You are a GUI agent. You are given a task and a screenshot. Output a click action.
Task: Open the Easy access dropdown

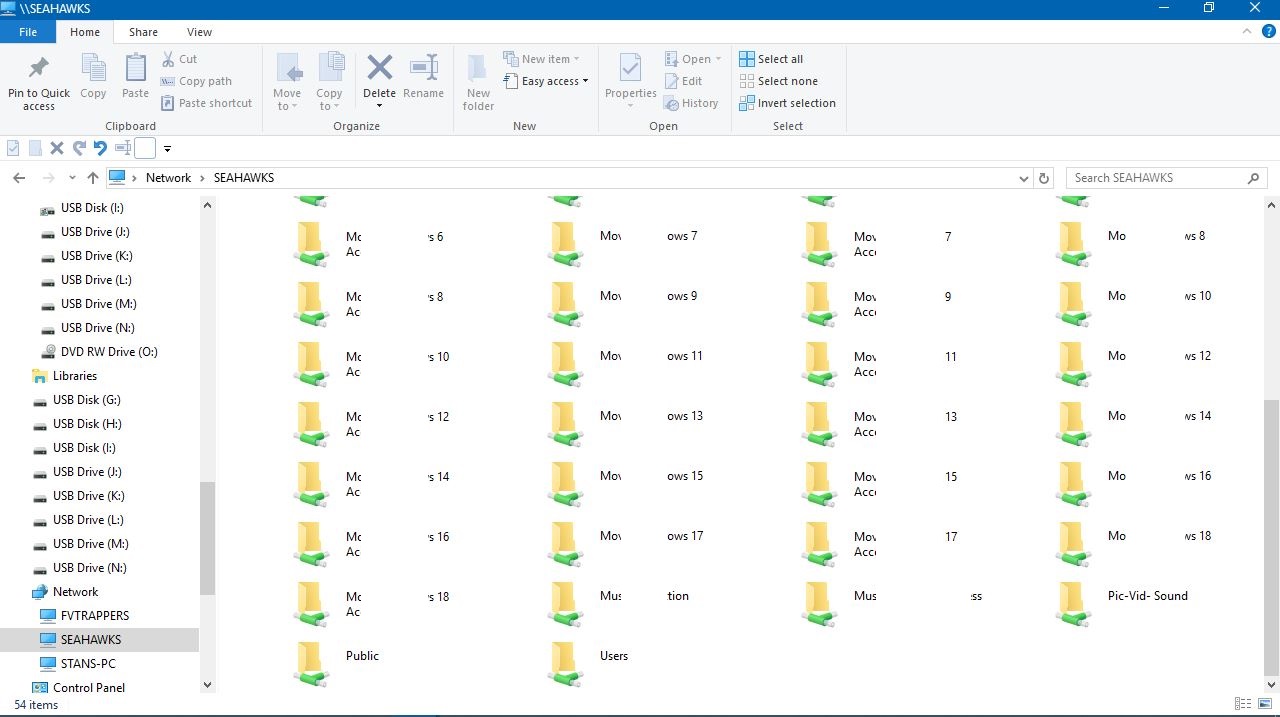[x=546, y=81]
